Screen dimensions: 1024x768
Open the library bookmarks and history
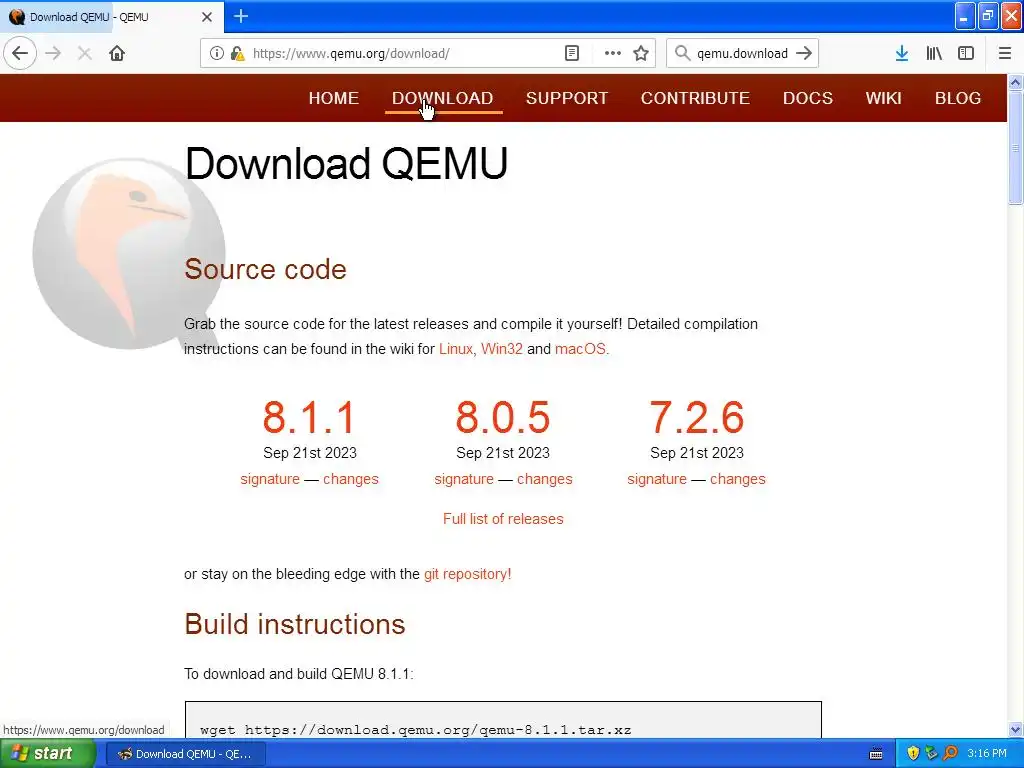click(x=934, y=53)
